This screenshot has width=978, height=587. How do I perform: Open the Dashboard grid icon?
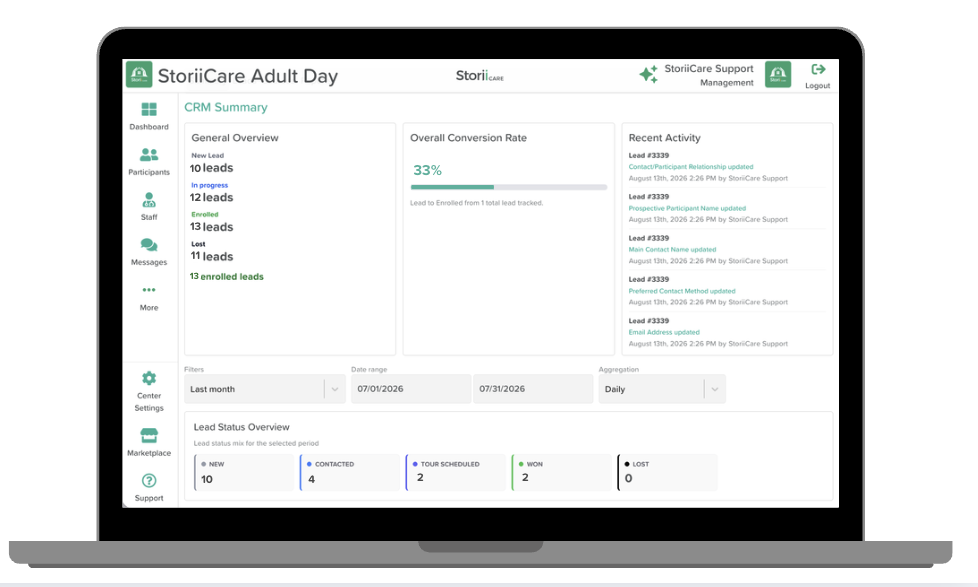point(149,109)
